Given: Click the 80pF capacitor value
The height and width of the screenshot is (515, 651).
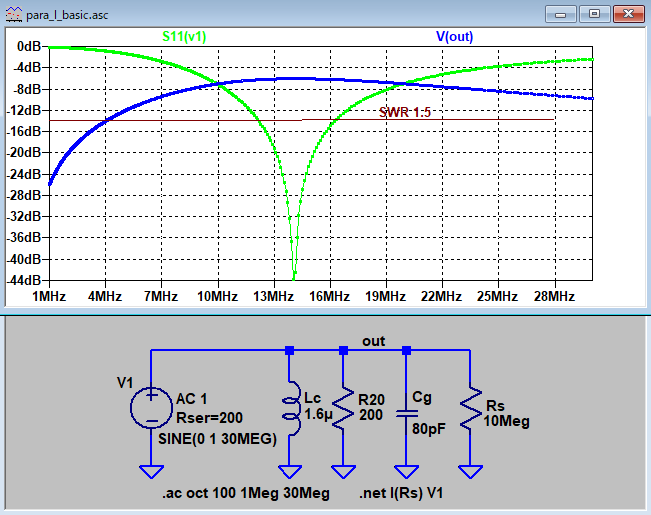Looking at the screenshot, I should [429, 428].
